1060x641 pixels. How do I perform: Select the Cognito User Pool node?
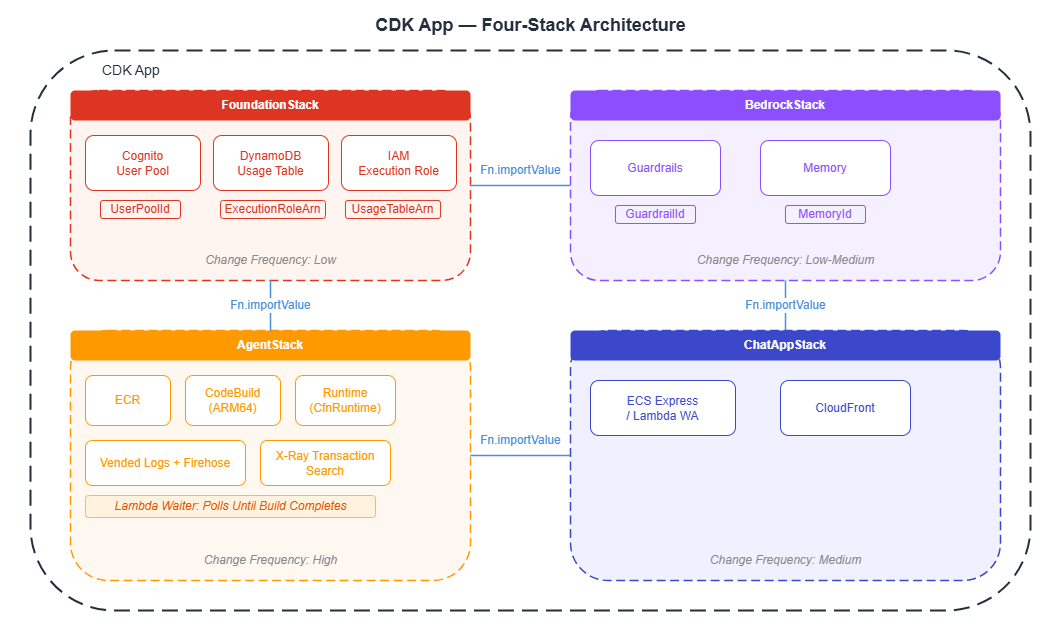(142, 162)
